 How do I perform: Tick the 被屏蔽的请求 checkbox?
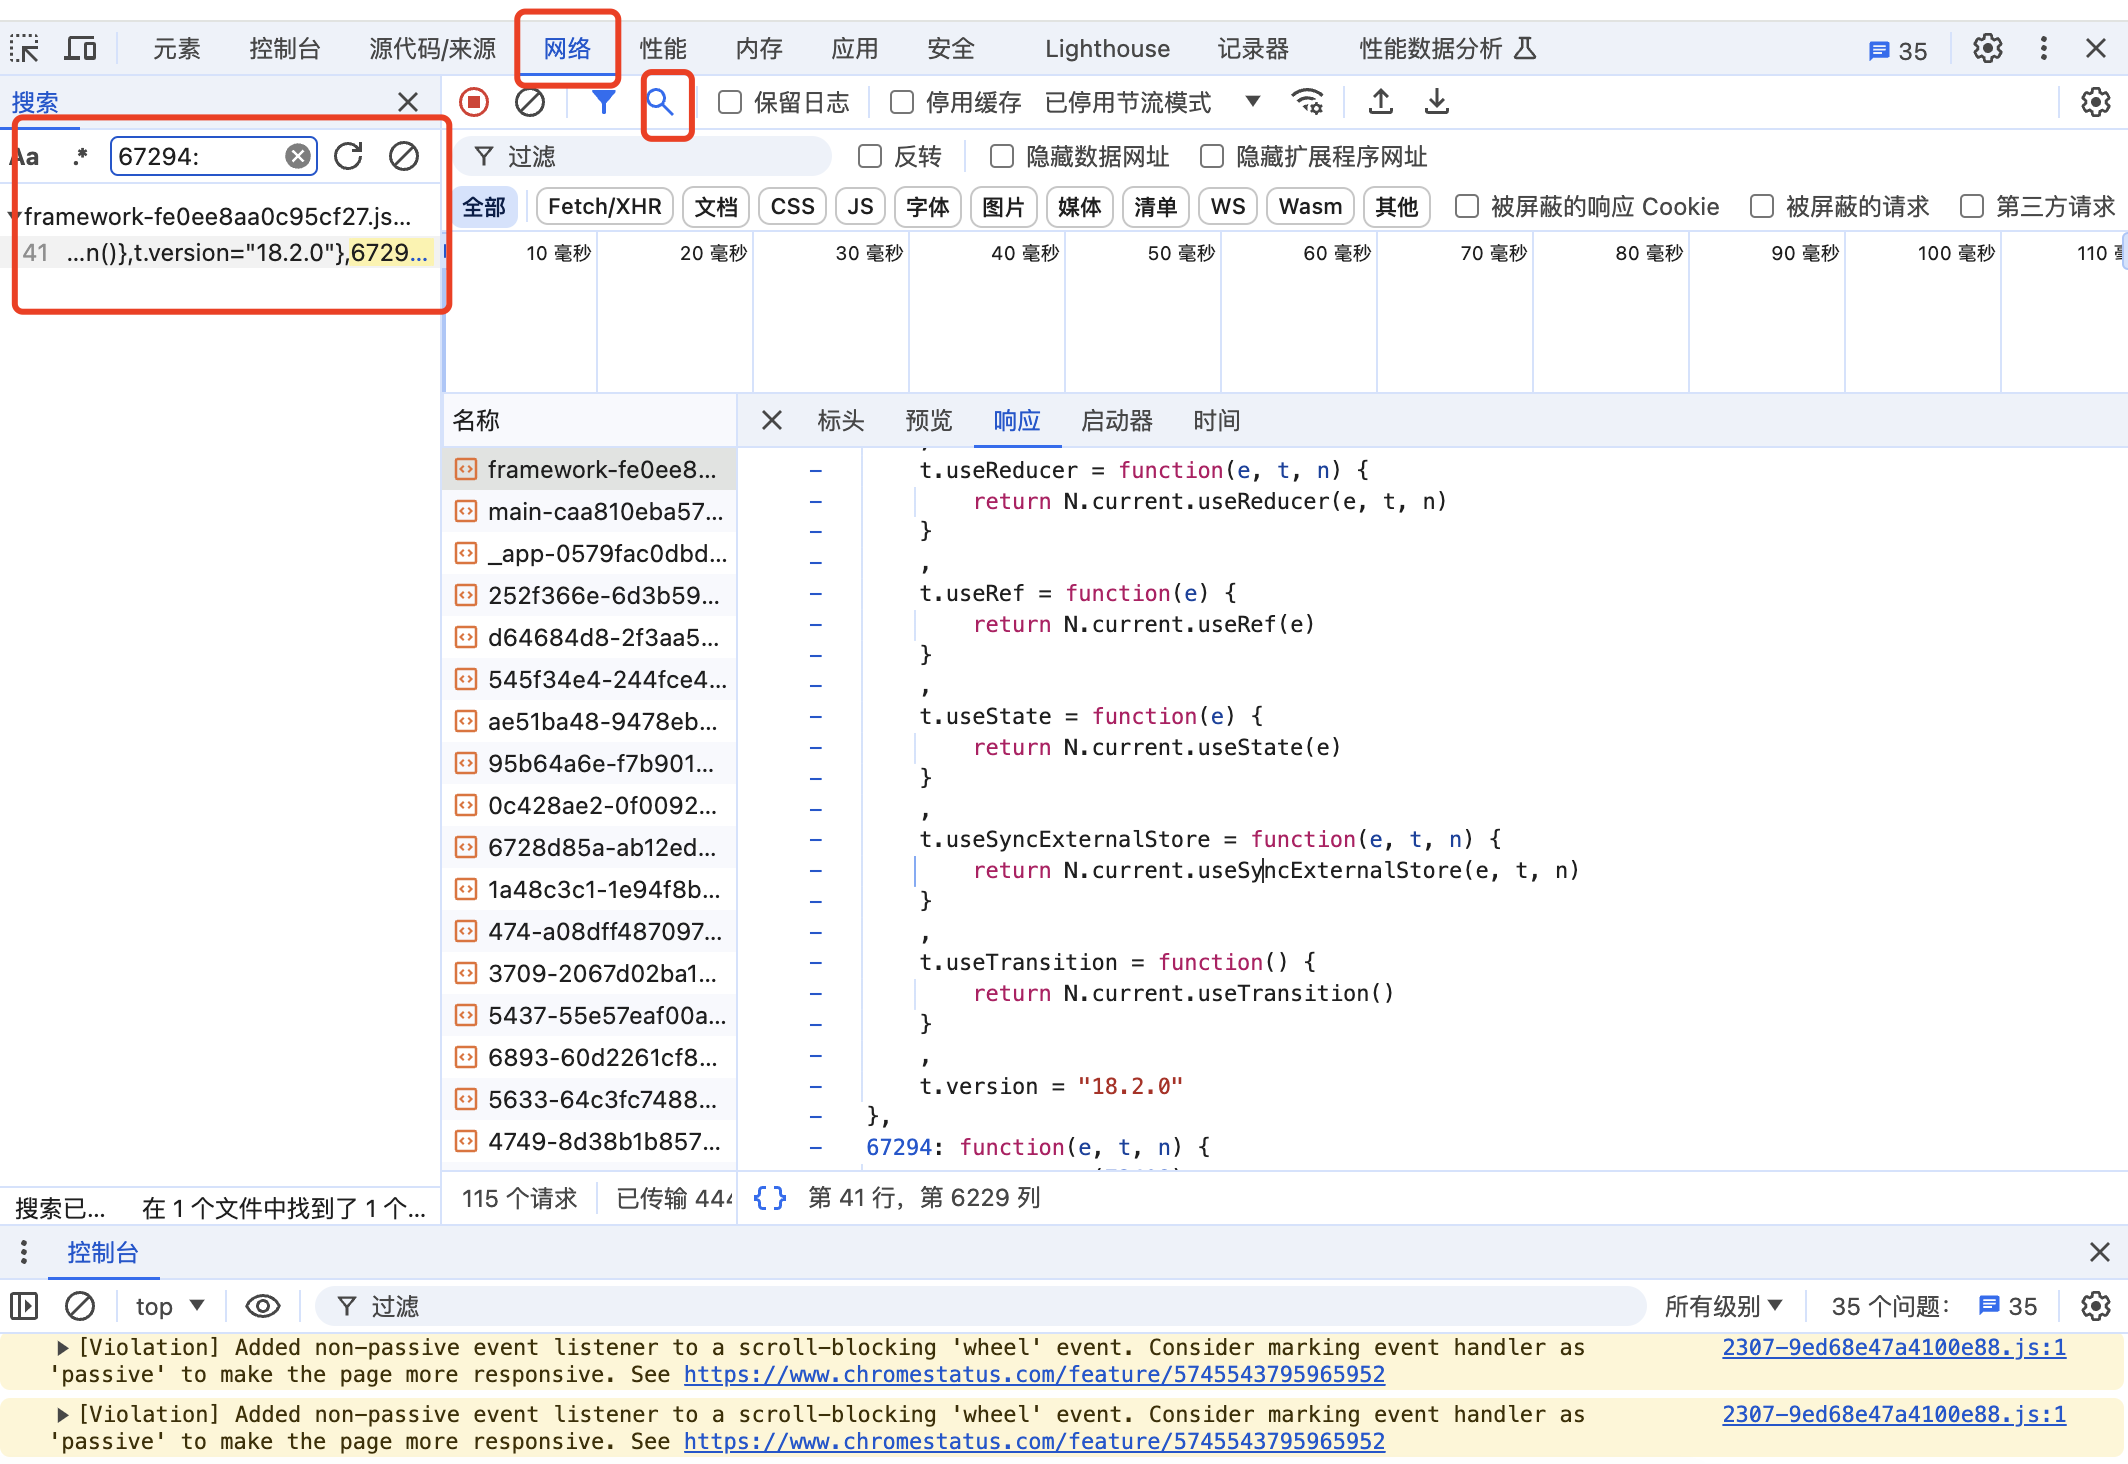coord(1762,206)
